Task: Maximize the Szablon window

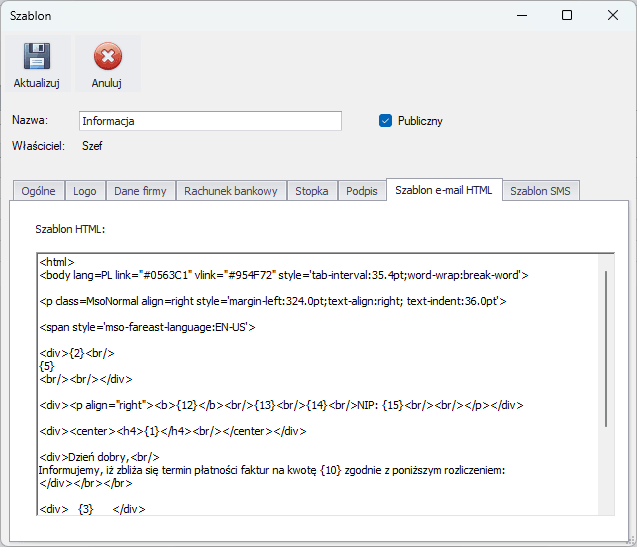Action: (567, 15)
